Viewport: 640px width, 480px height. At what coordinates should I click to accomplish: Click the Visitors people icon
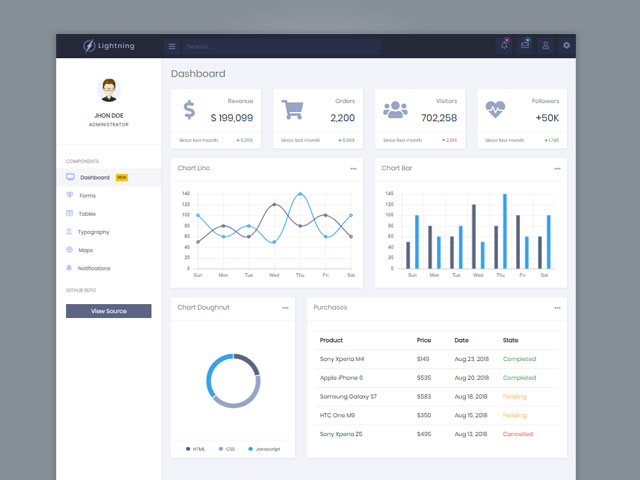click(x=395, y=110)
